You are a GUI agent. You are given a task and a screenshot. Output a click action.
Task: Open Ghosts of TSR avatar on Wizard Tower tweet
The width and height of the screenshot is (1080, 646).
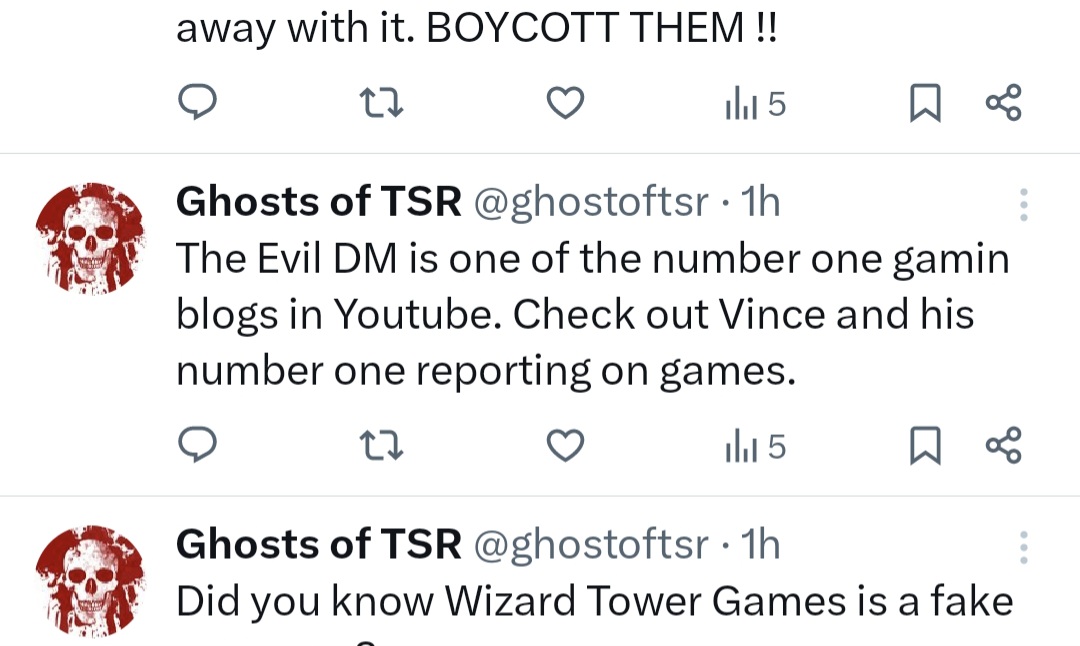pyautogui.click(x=91, y=581)
